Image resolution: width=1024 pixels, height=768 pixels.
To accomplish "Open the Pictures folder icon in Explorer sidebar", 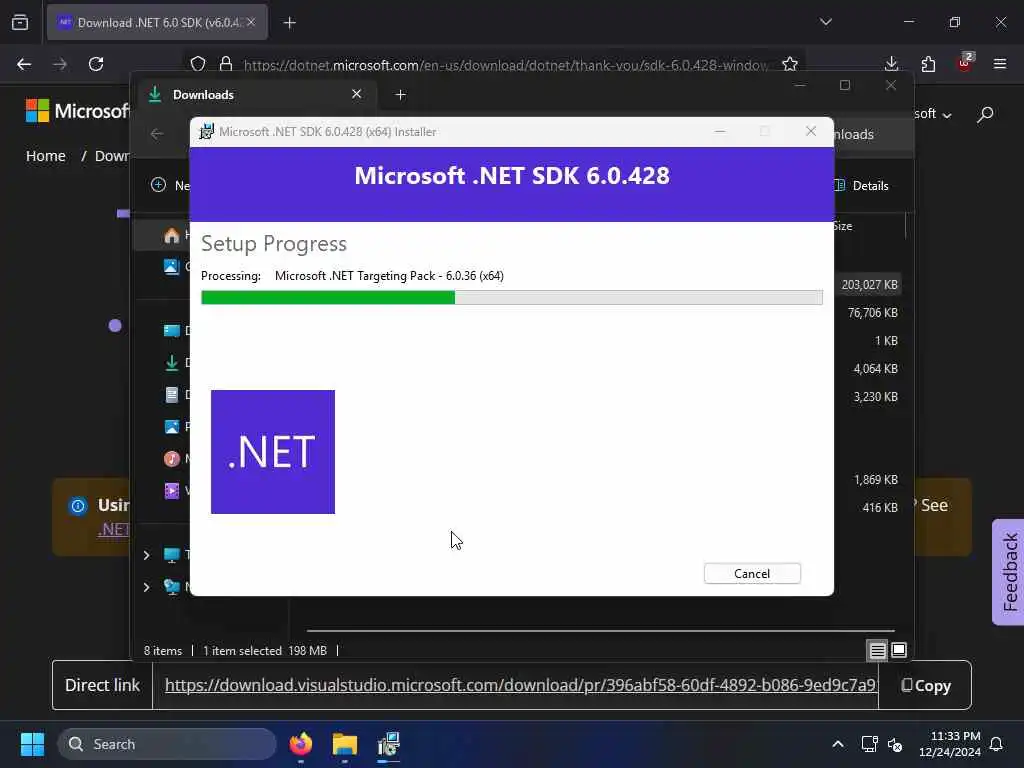I will click(171, 426).
